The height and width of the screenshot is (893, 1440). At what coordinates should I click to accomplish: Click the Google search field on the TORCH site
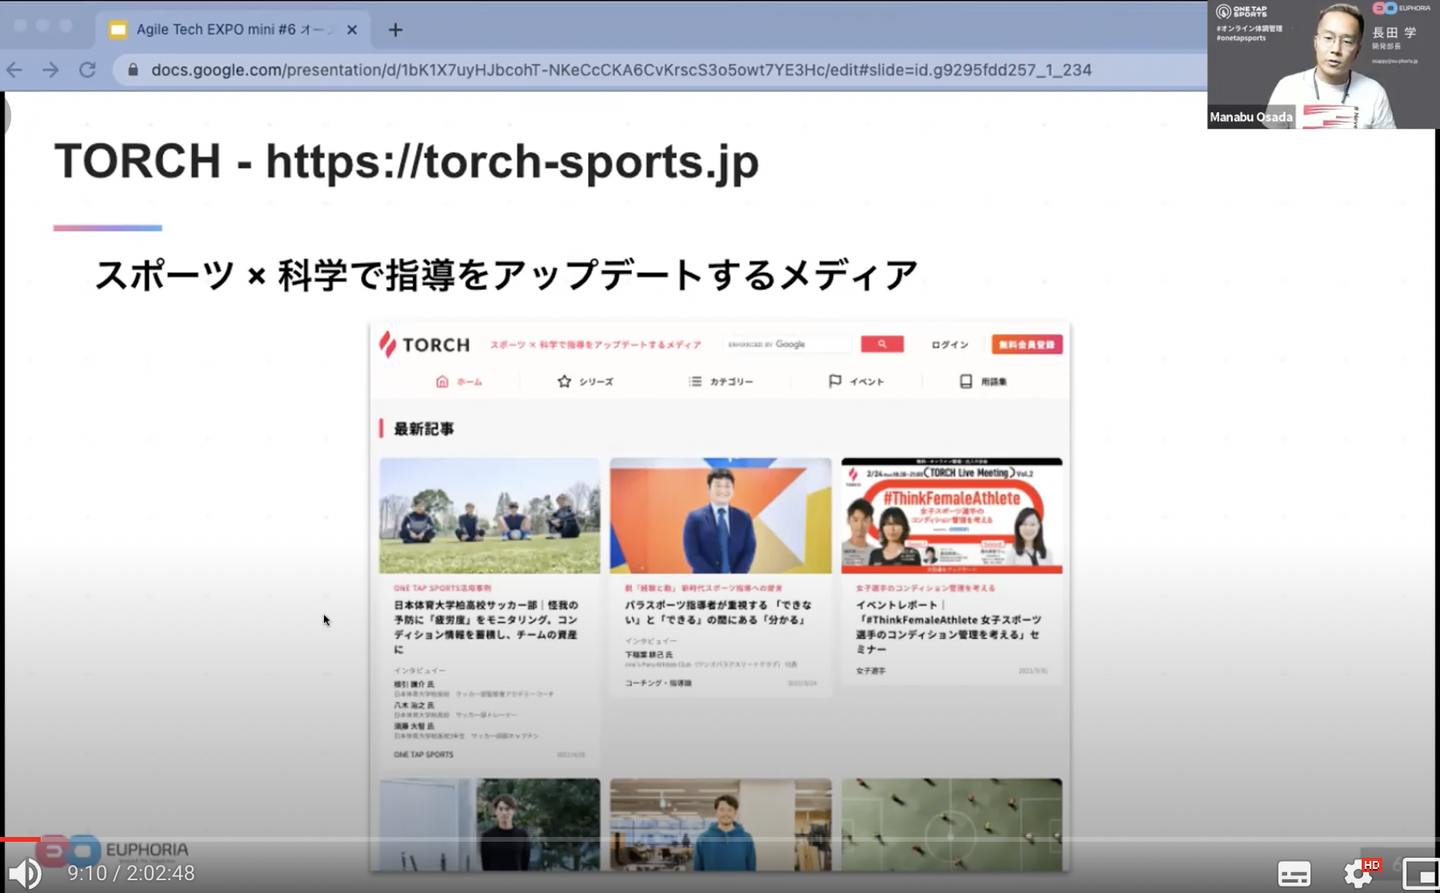(x=787, y=344)
